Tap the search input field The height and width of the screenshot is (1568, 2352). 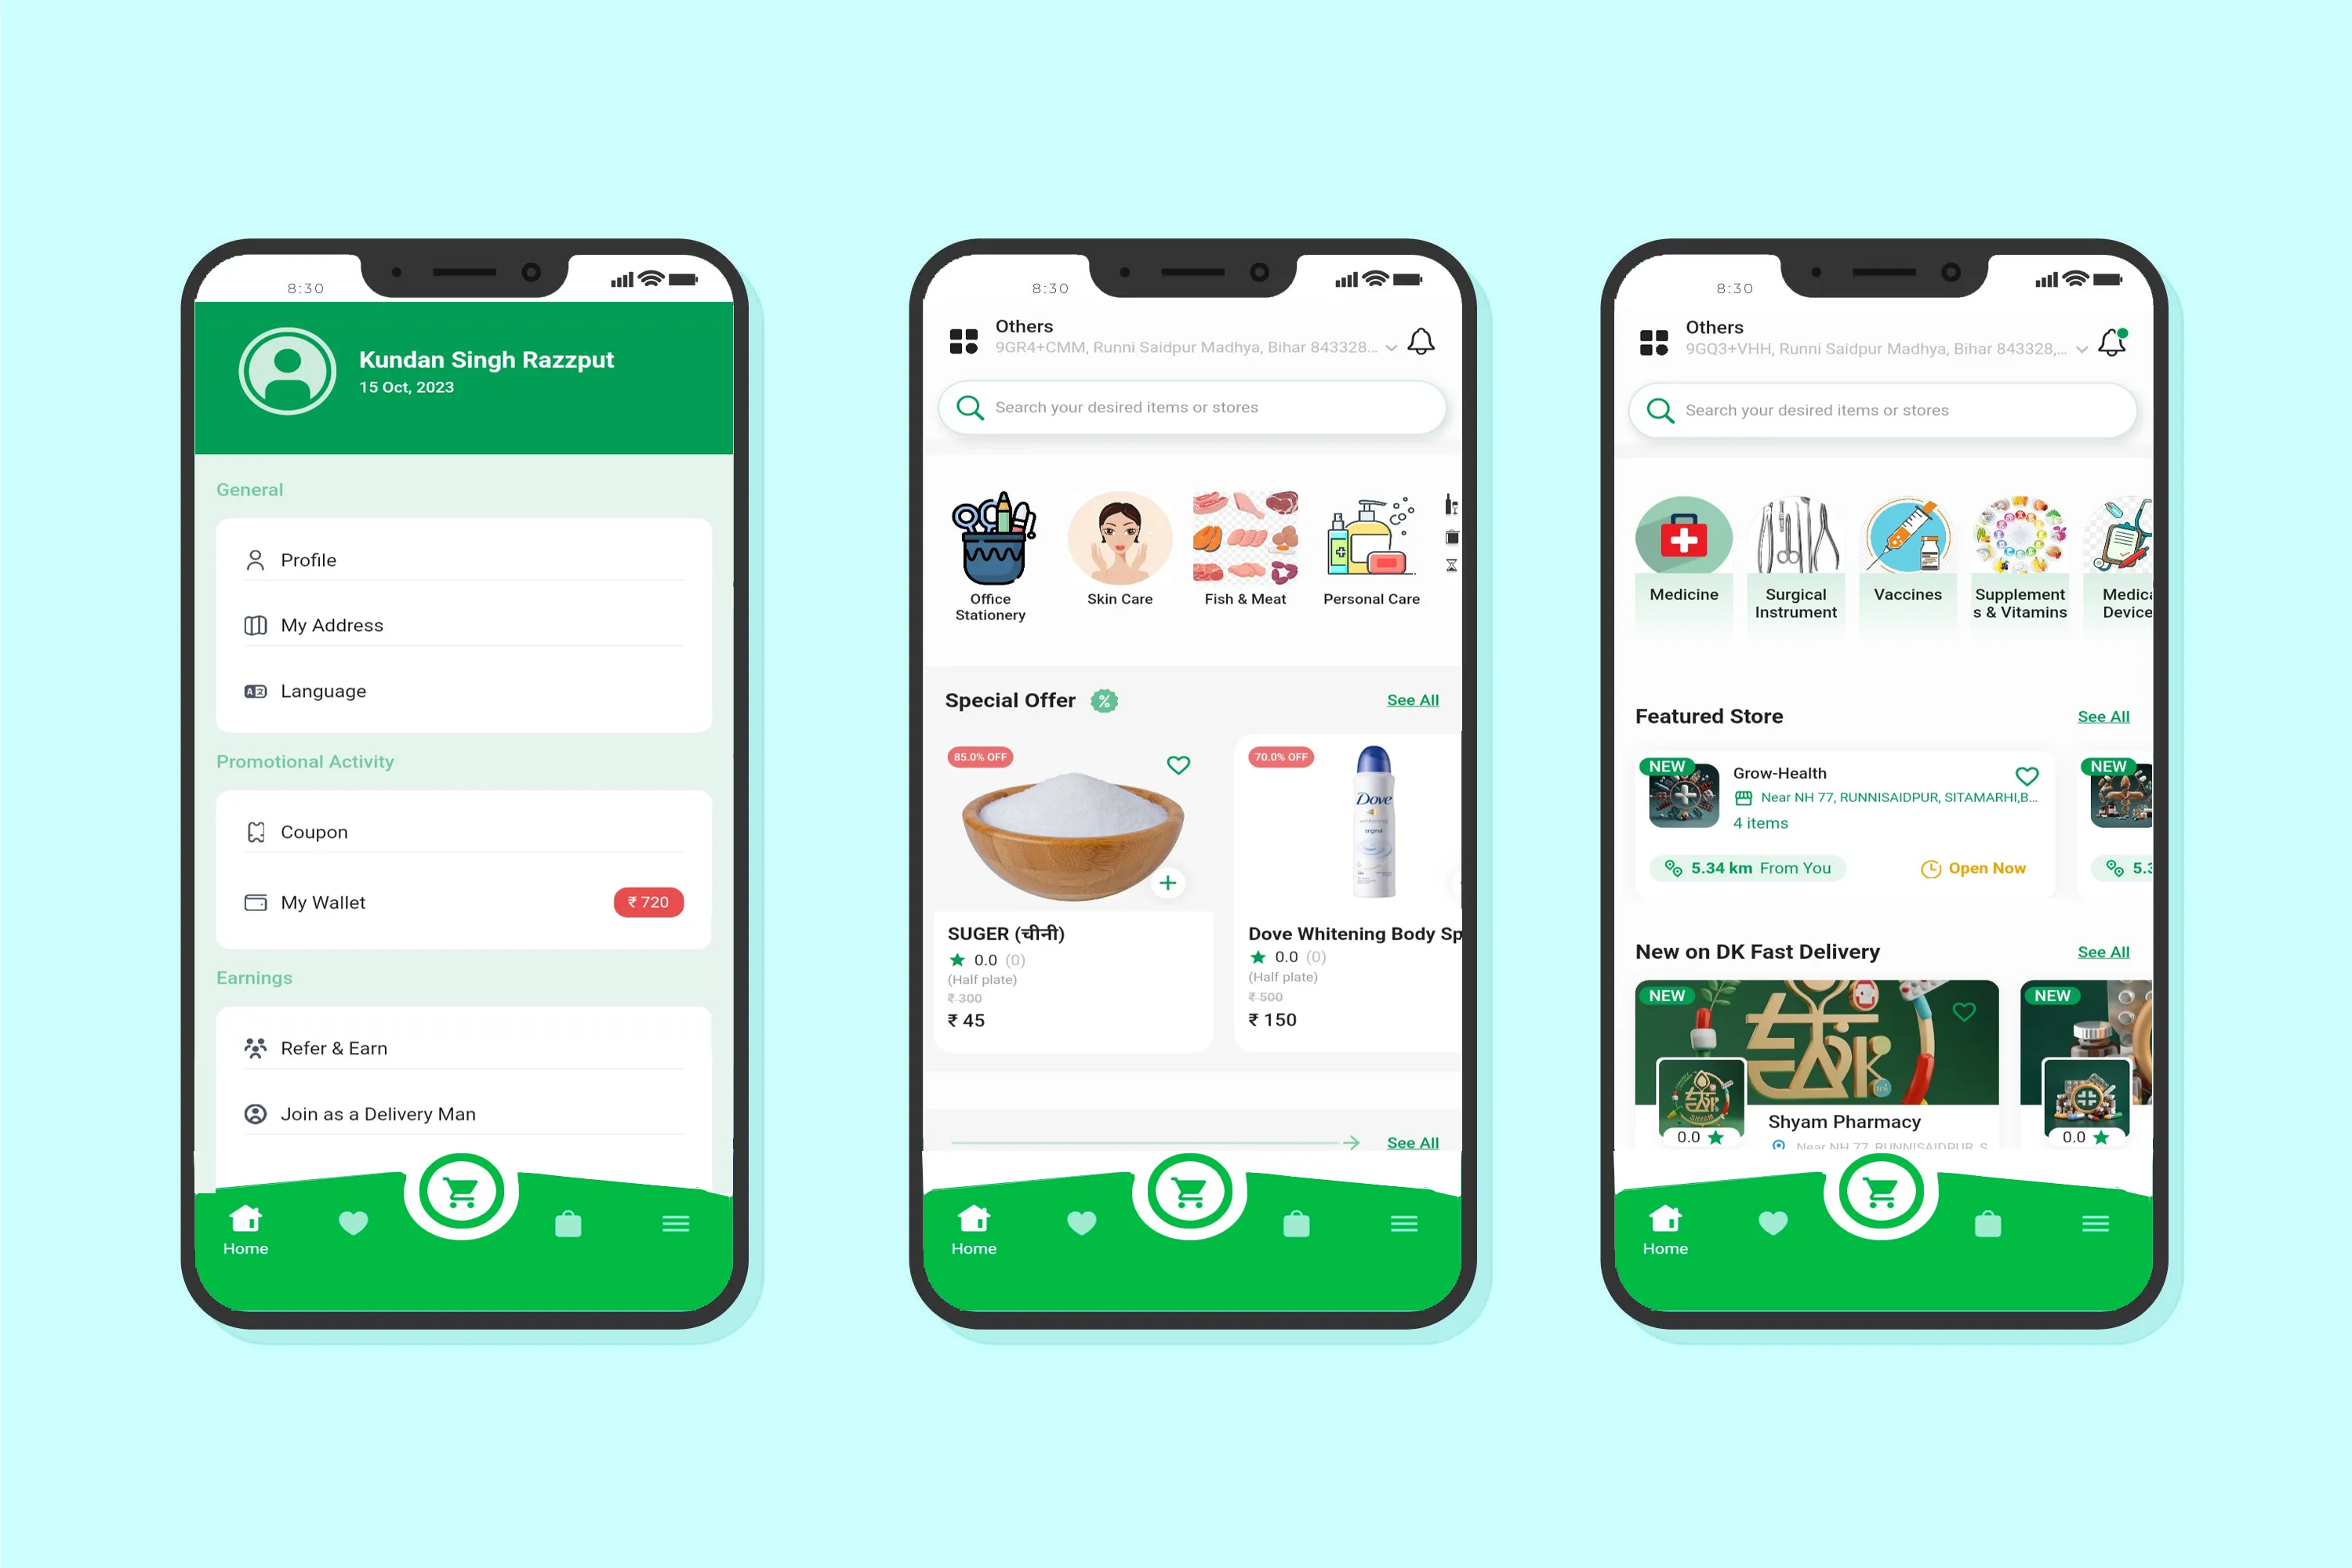(1199, 408)
